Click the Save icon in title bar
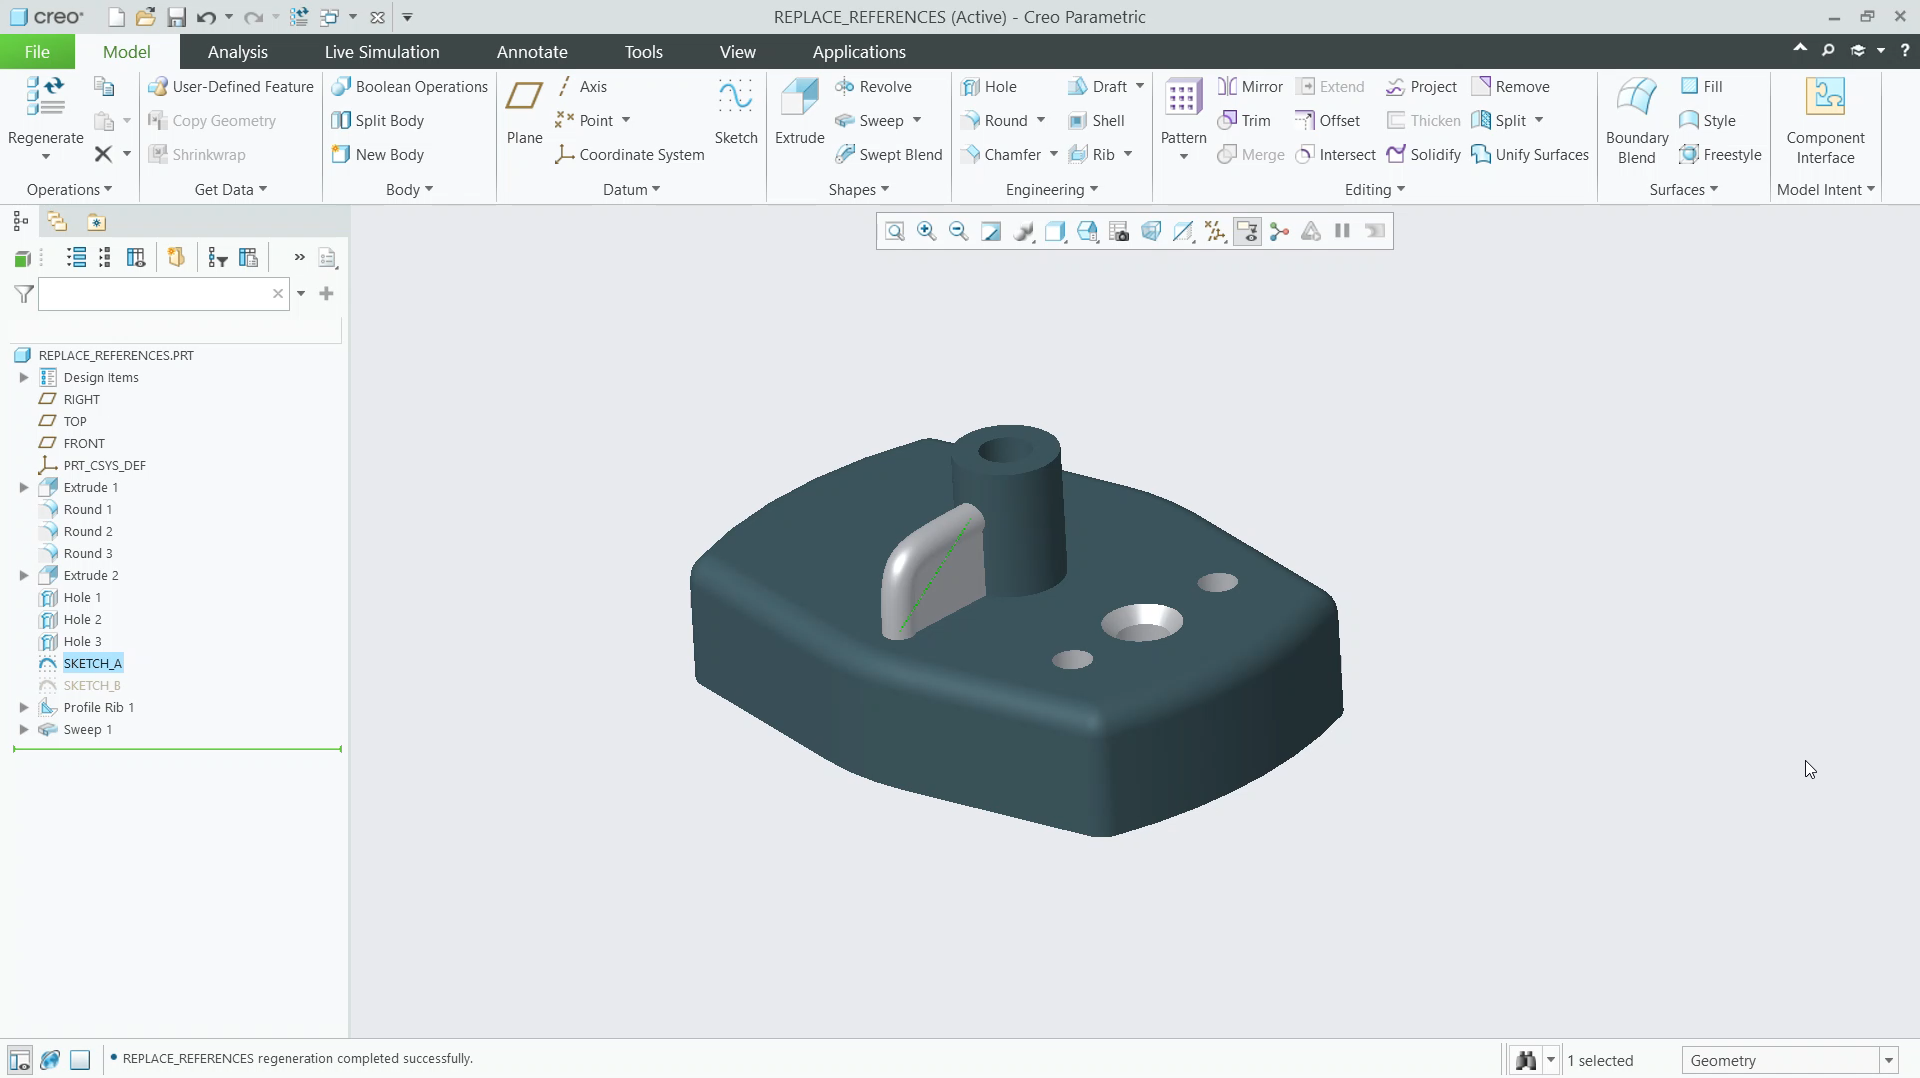This screenshot has height=1078, width=1920. tap(176, 17)
